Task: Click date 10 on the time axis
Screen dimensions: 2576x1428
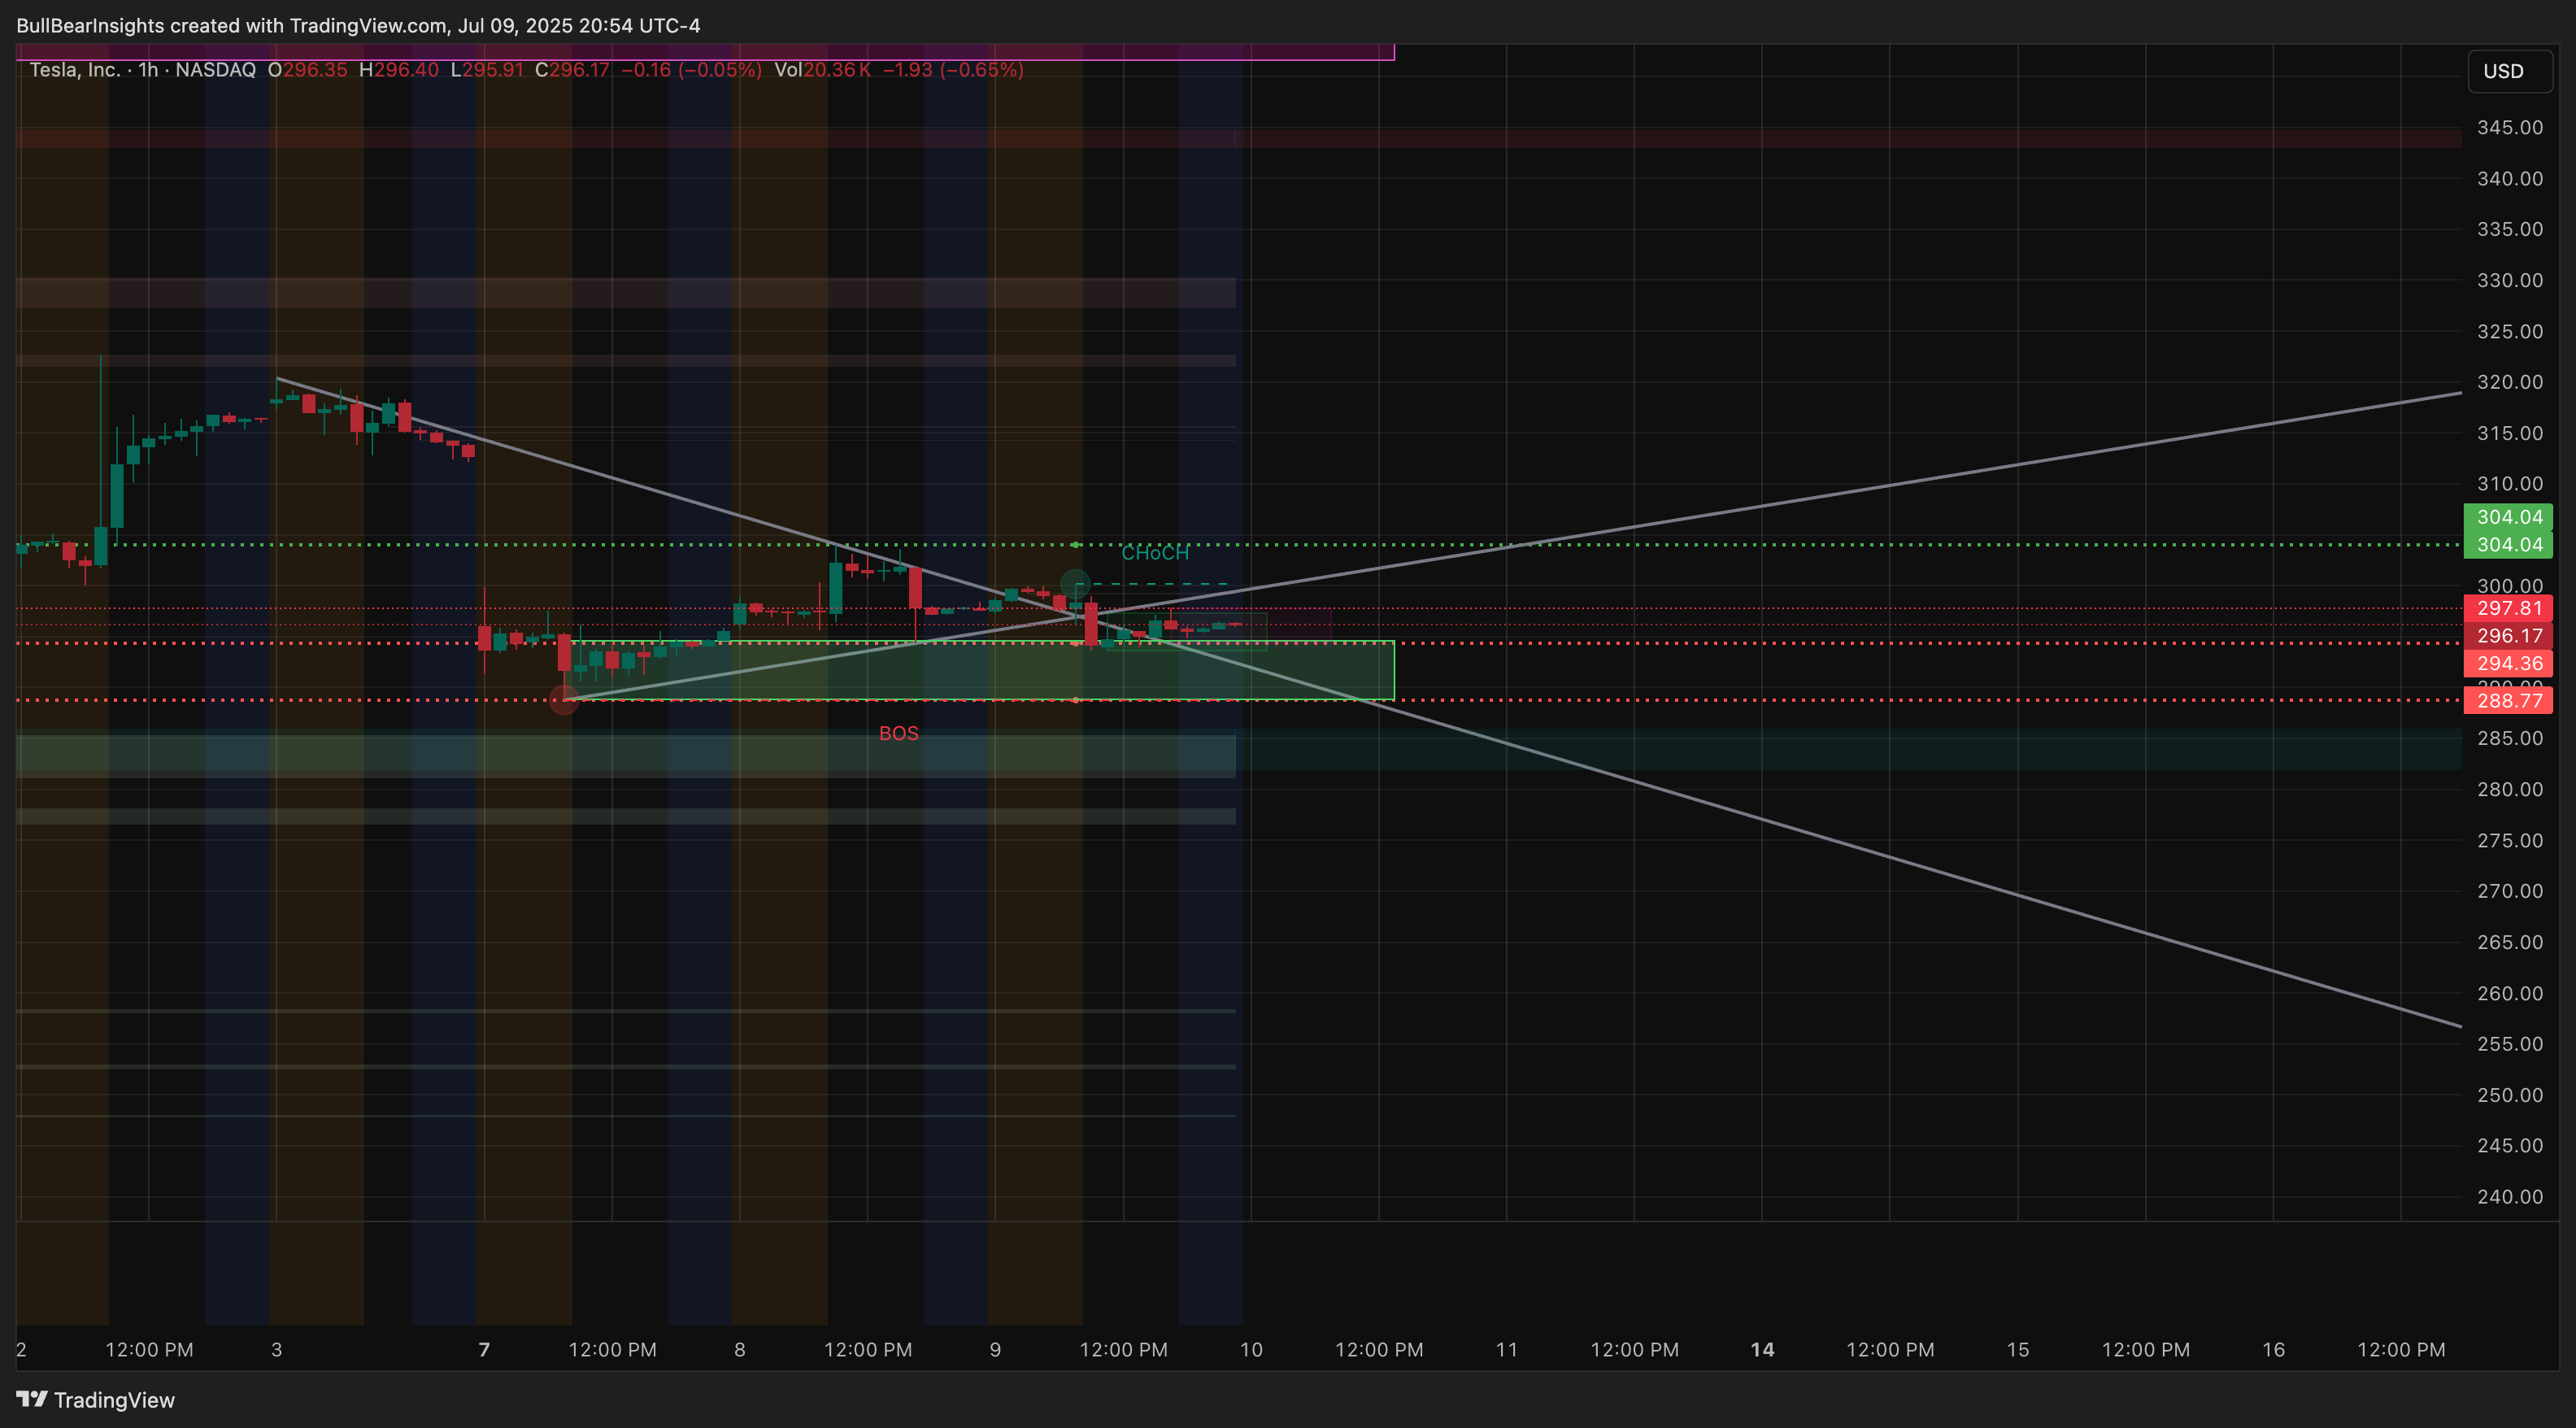Action: [x=1251, y=1350]
